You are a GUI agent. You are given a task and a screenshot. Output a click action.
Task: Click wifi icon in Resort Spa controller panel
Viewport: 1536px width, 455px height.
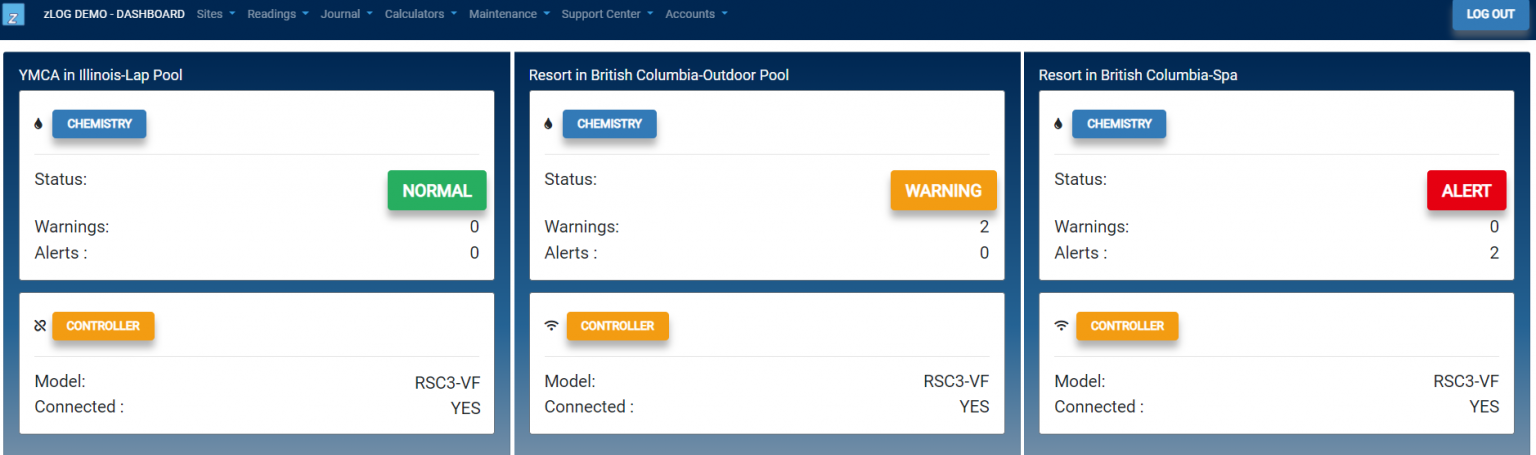coord(1061,326)
